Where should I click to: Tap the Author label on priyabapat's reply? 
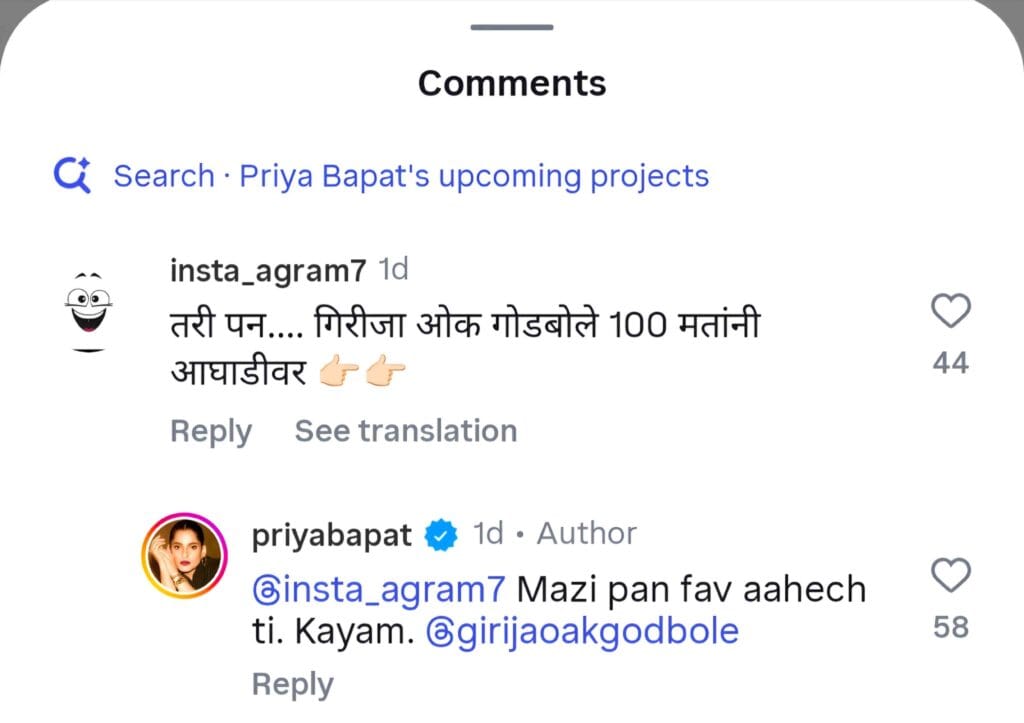pyautogui.click(x=586, y=534)
